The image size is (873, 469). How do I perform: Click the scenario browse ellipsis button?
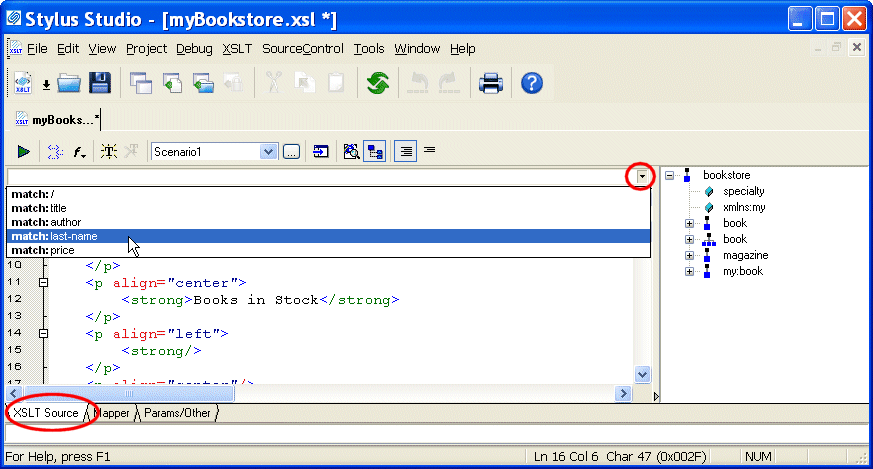(x=291, y=152)
